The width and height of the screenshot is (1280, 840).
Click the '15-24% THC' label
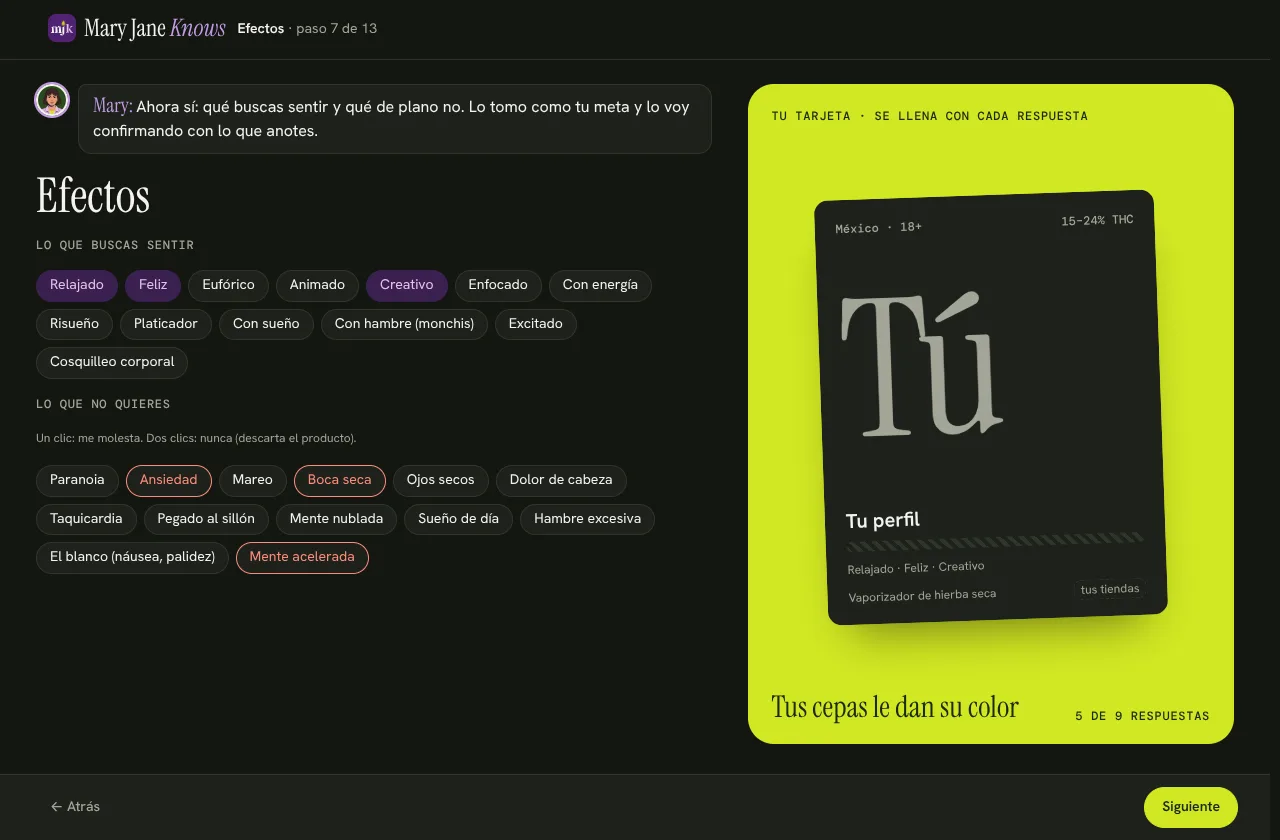pyautogui.click(x=1097, y=220)
